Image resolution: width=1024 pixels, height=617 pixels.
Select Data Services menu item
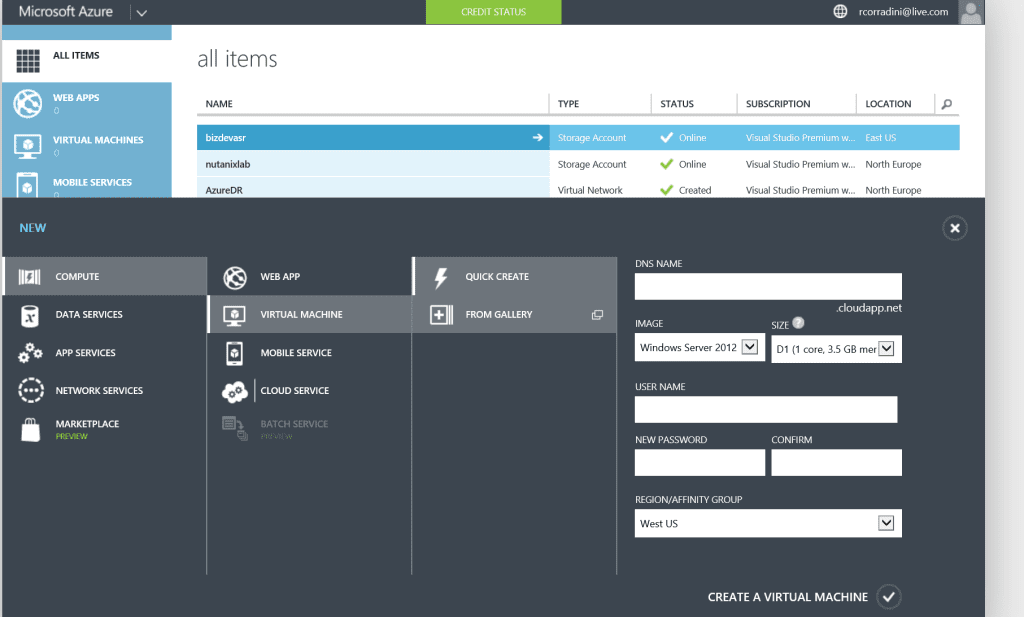coord(104,315)
